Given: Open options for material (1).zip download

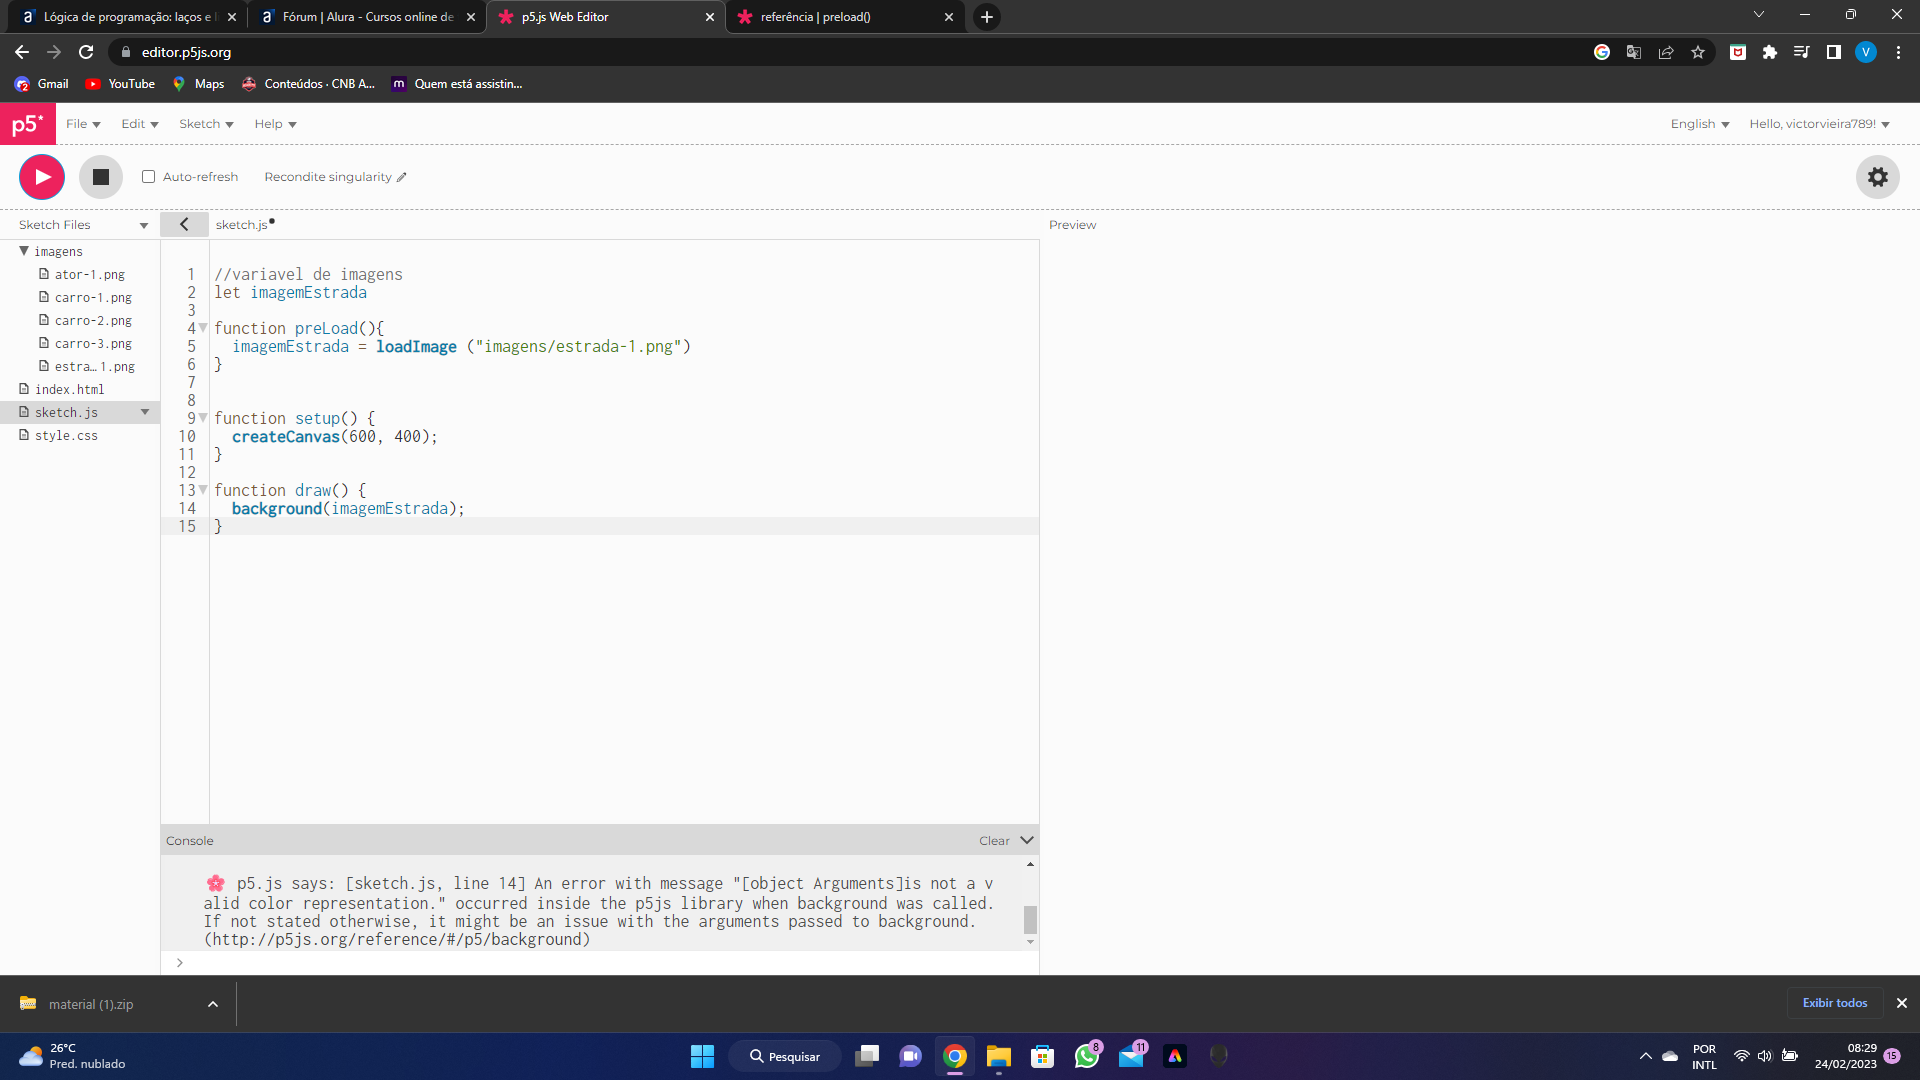Looking at the screenshot, I should (x=213, y=1004).
